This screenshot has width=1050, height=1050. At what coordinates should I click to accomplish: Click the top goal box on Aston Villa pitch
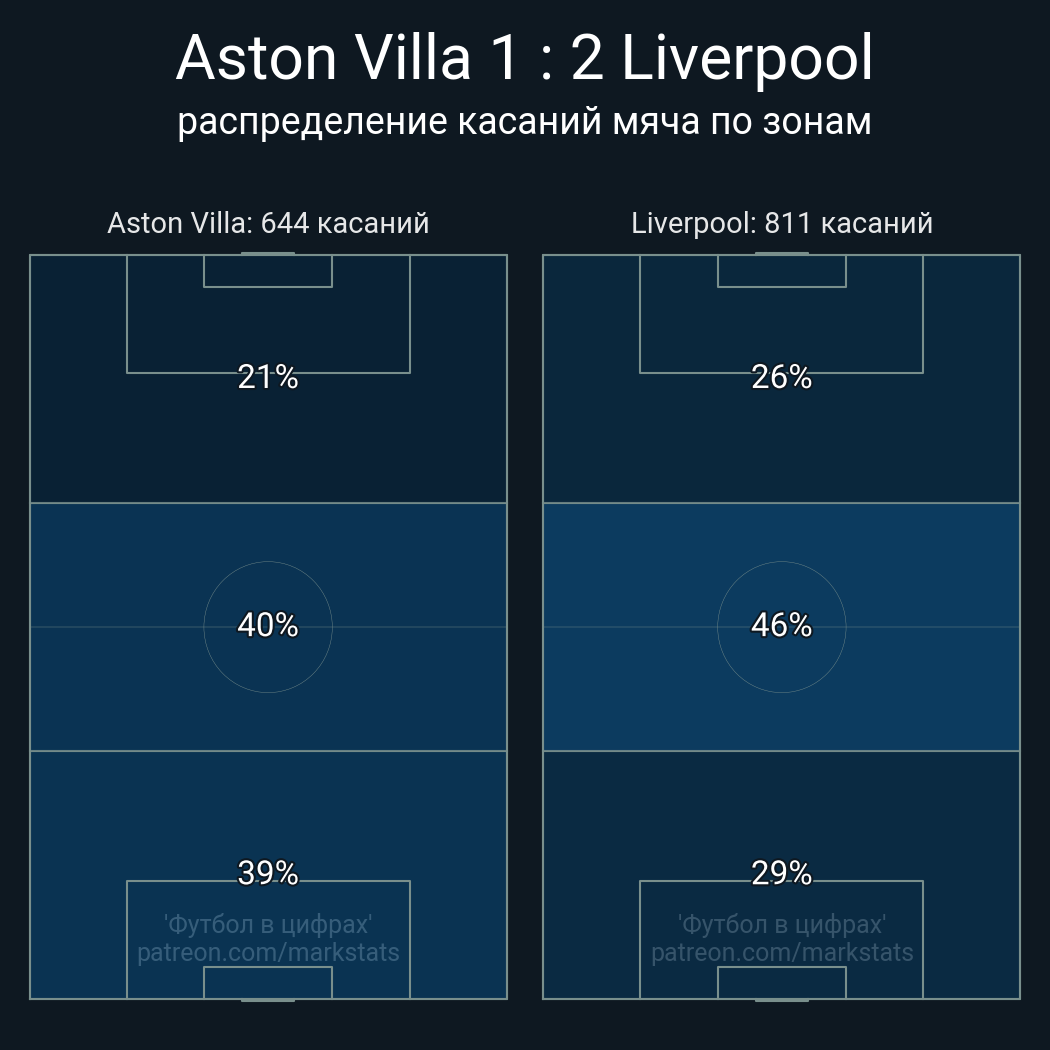point(268,271)
